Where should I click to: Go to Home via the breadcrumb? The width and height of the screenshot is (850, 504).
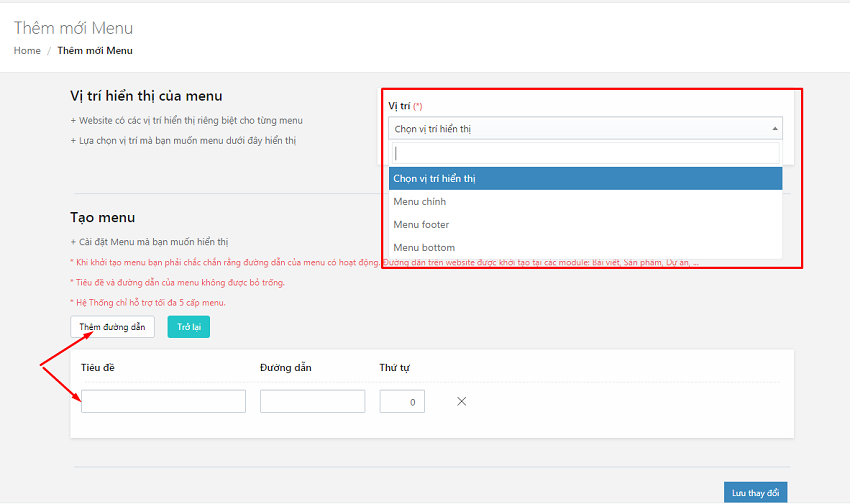pos(27,50)
